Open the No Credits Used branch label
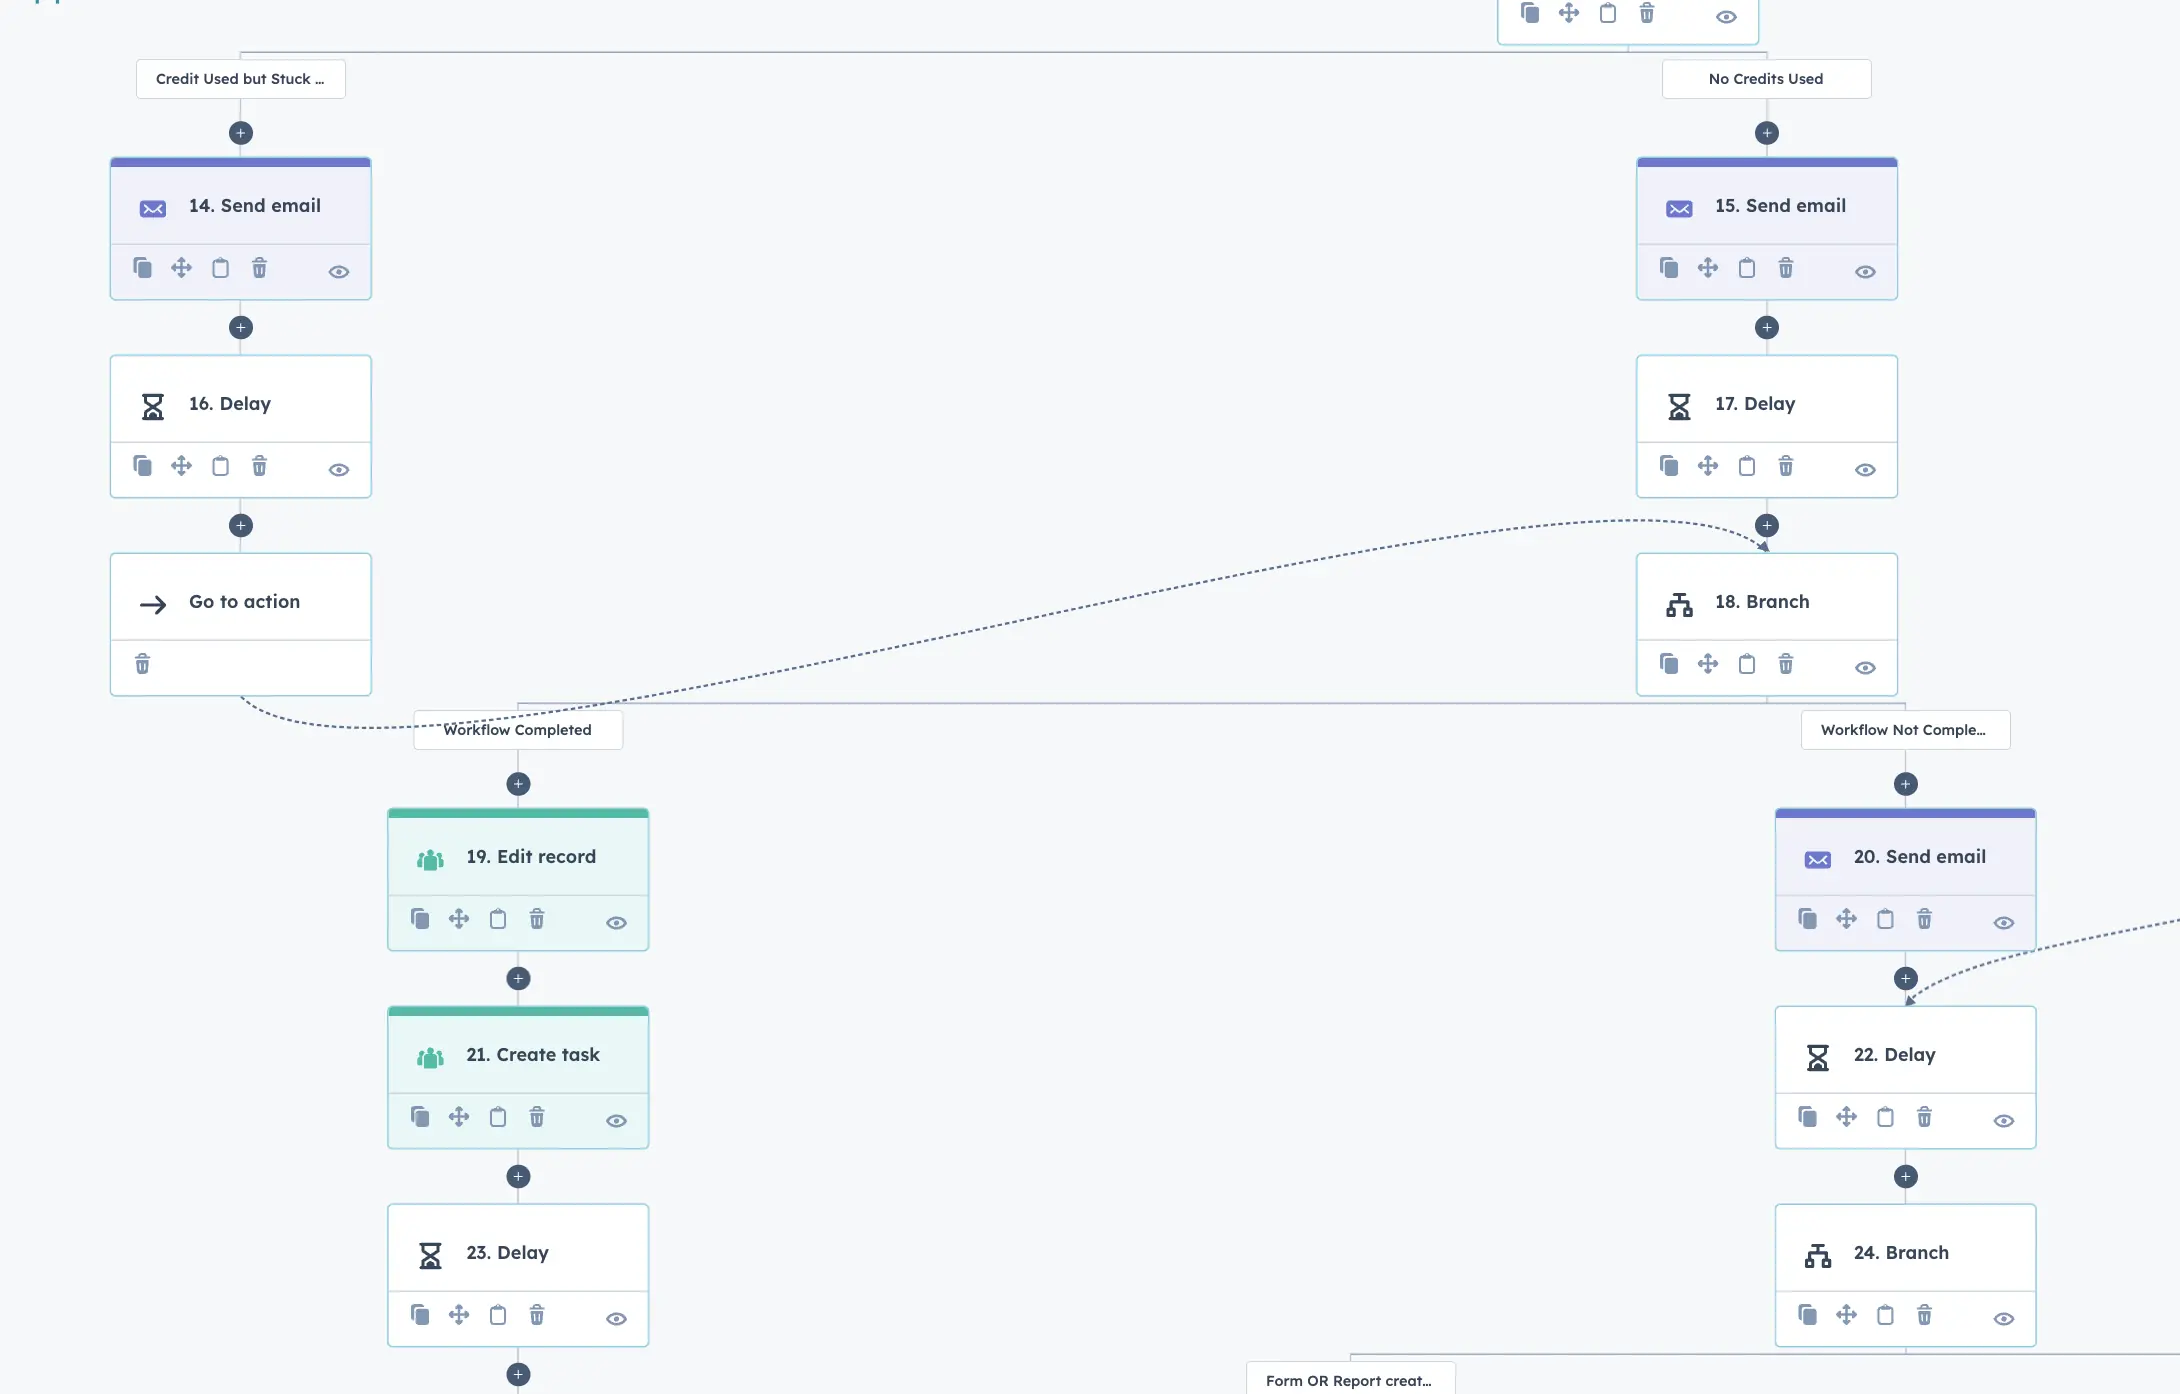 (x=1767, y=79)
